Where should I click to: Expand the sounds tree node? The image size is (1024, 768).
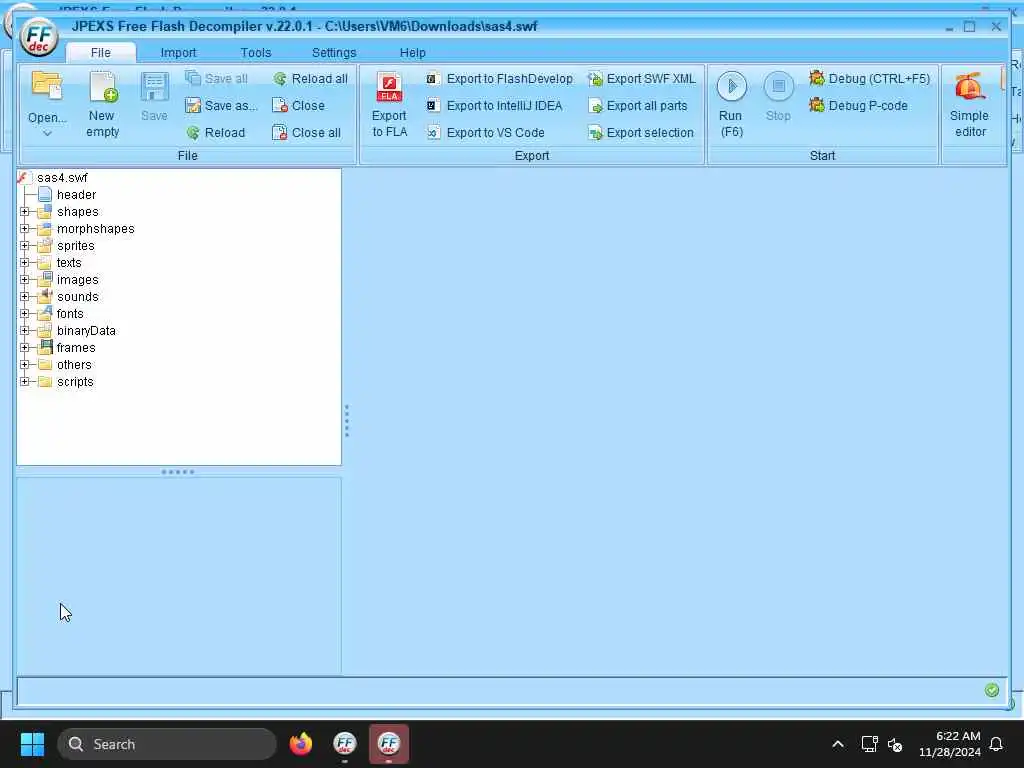[x=25, y=296]
